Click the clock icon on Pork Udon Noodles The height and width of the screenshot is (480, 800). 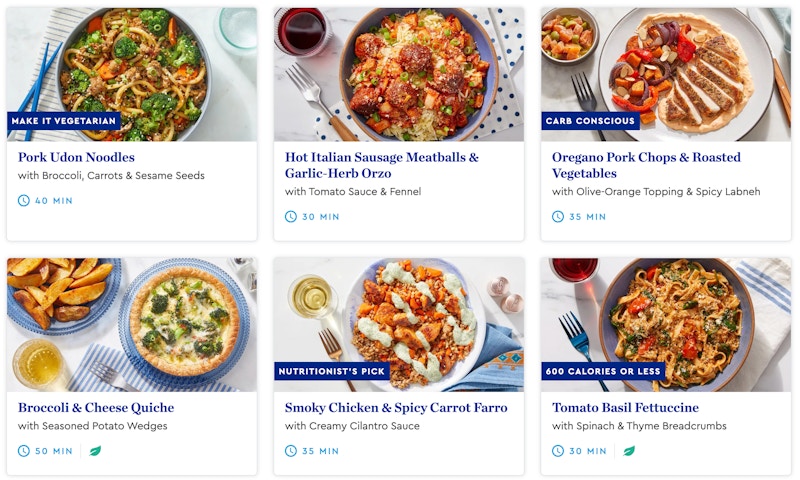coord(24,201)
